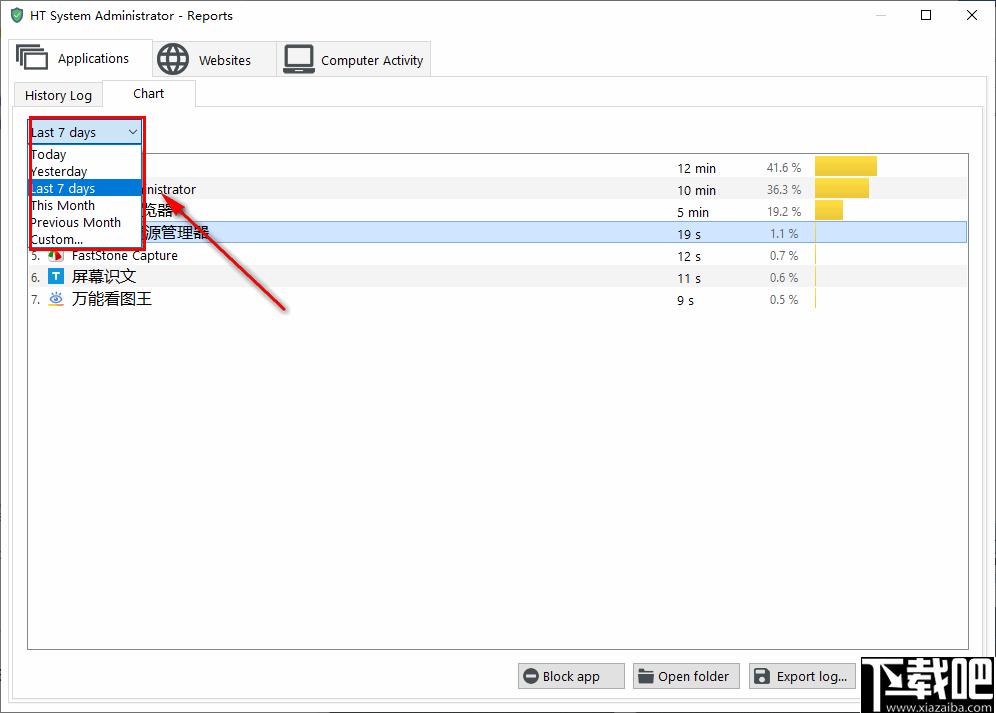Click the 12 min duration value
The height and width of the screenshot is (713, 996).
(x=696, y=168)
